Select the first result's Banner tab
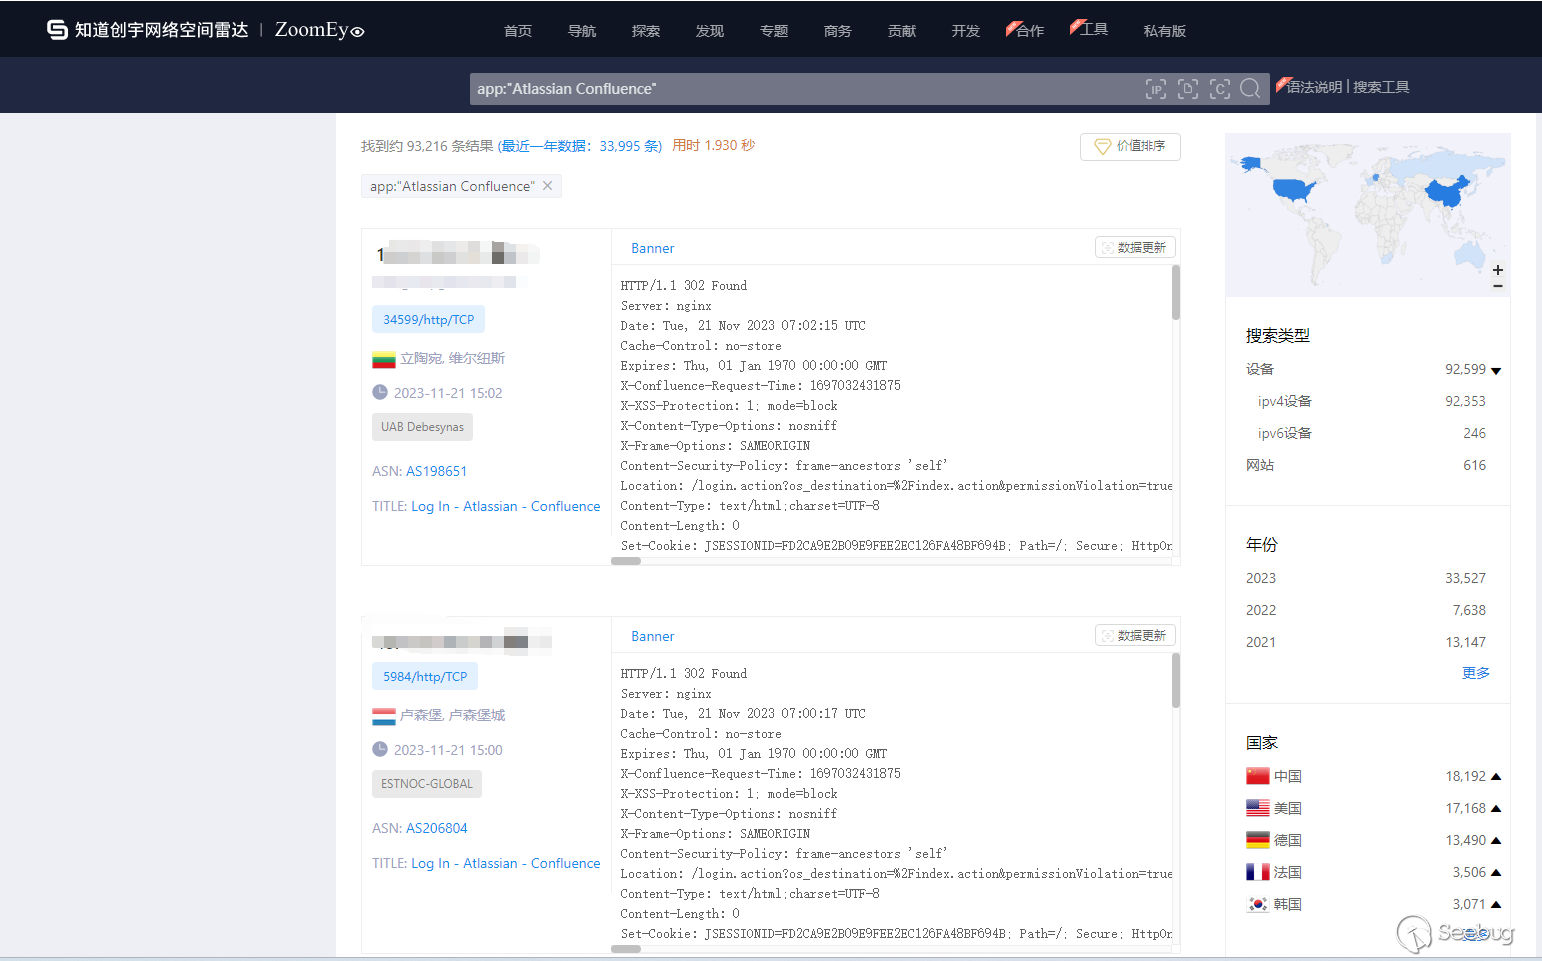Screen dimensions: 1542x961 pyautogui.click(x=653, y=248)
